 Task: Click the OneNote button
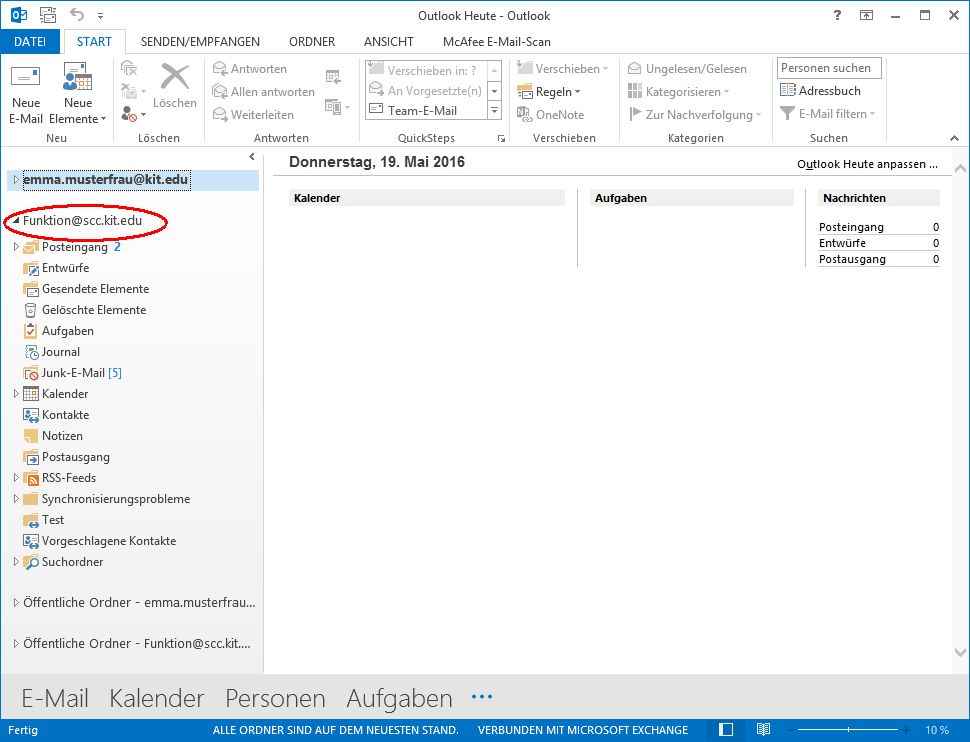point(551,114)
